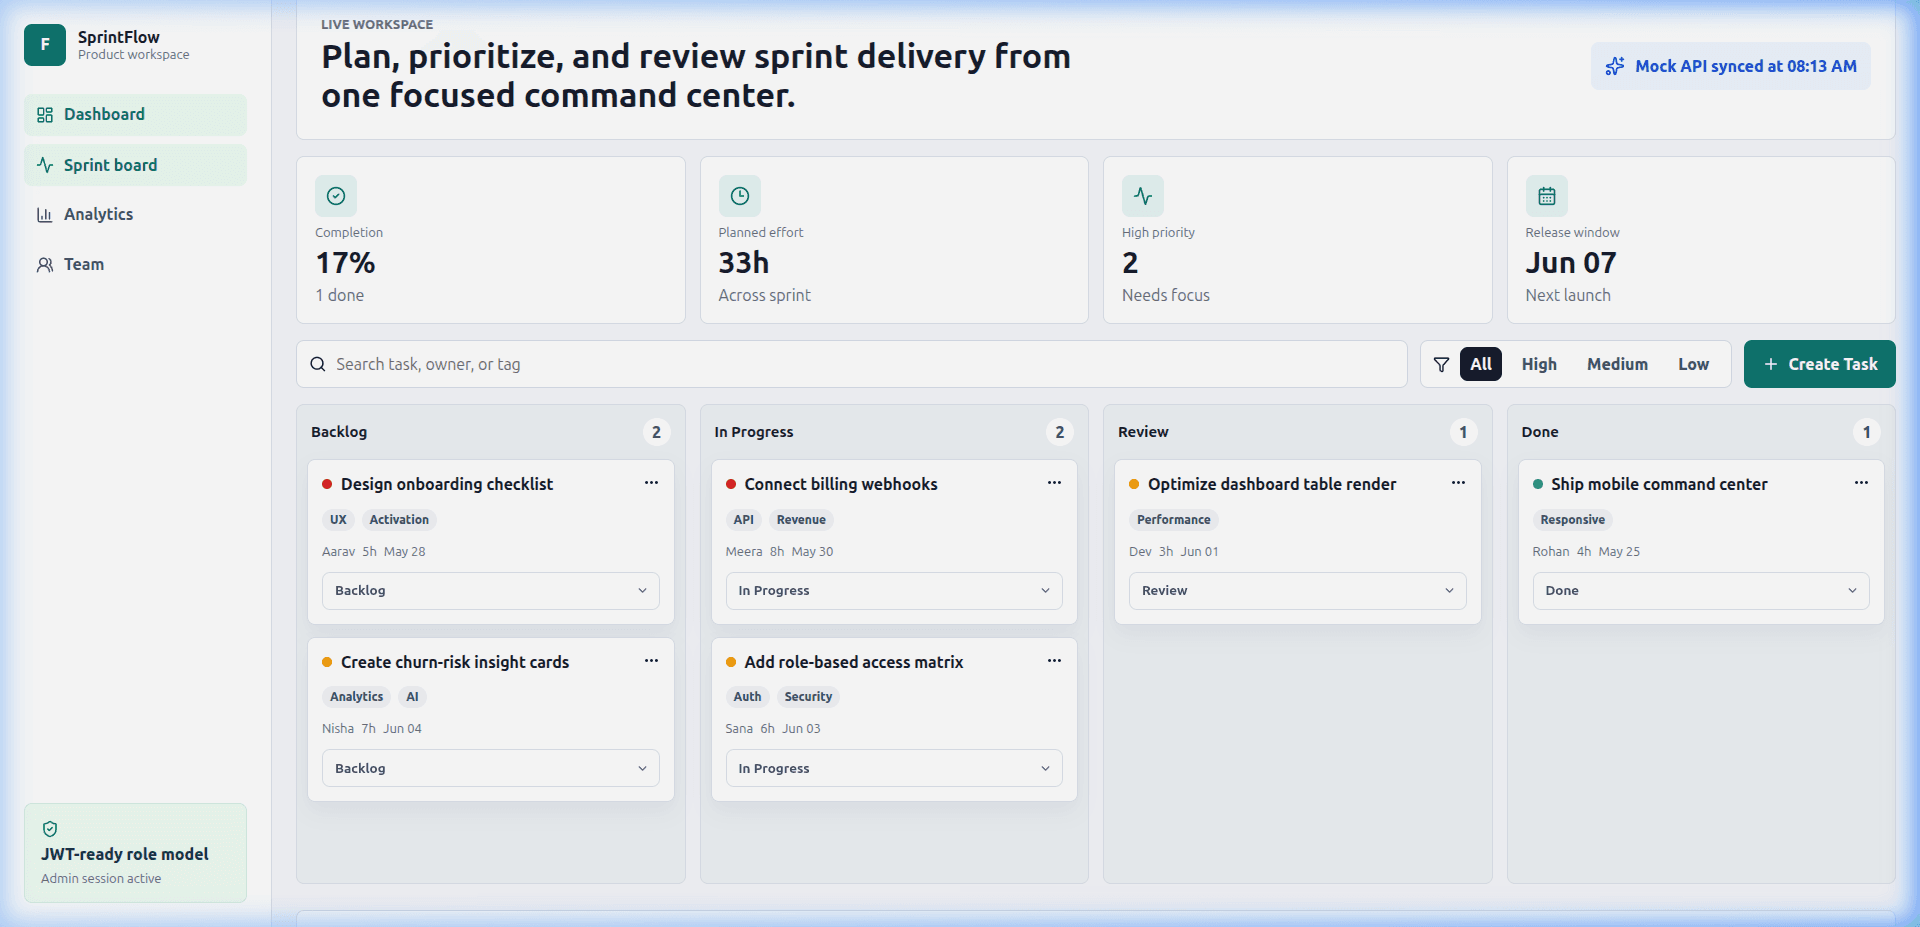This screenshot has height=927, width=1920.
Task: Select the All priority filter
Action: coord(1481,364)
